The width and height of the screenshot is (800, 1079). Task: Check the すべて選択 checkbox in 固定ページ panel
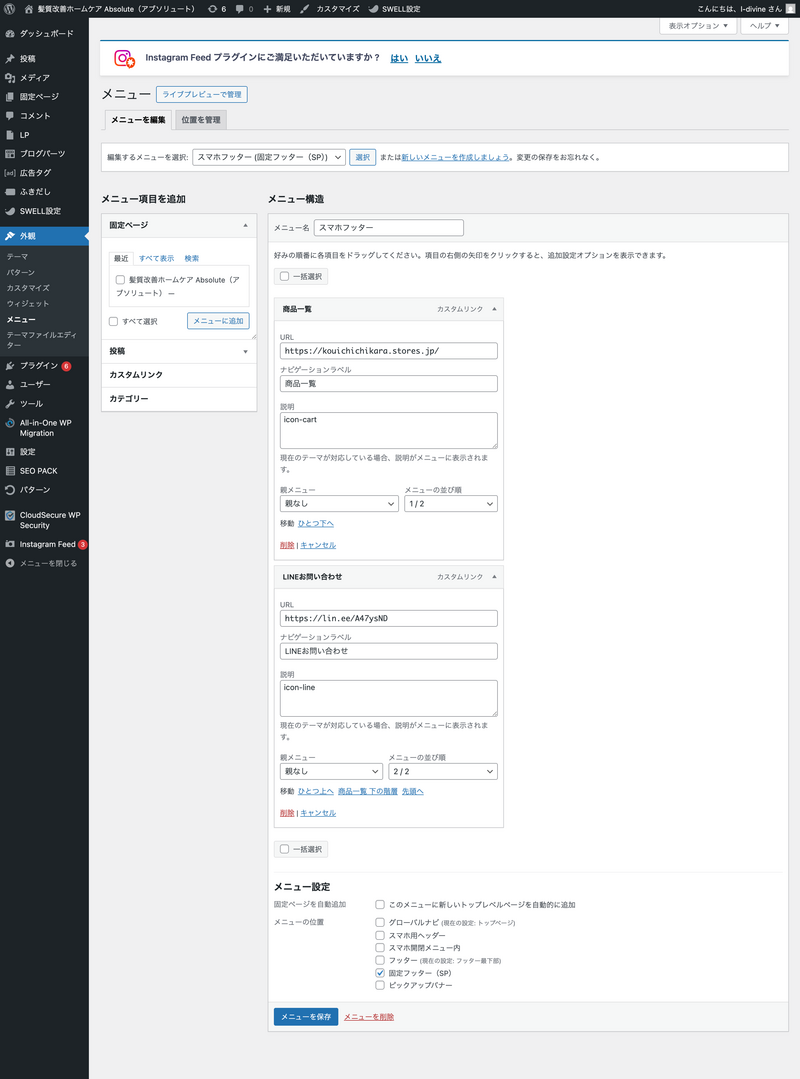coord(114,321)
